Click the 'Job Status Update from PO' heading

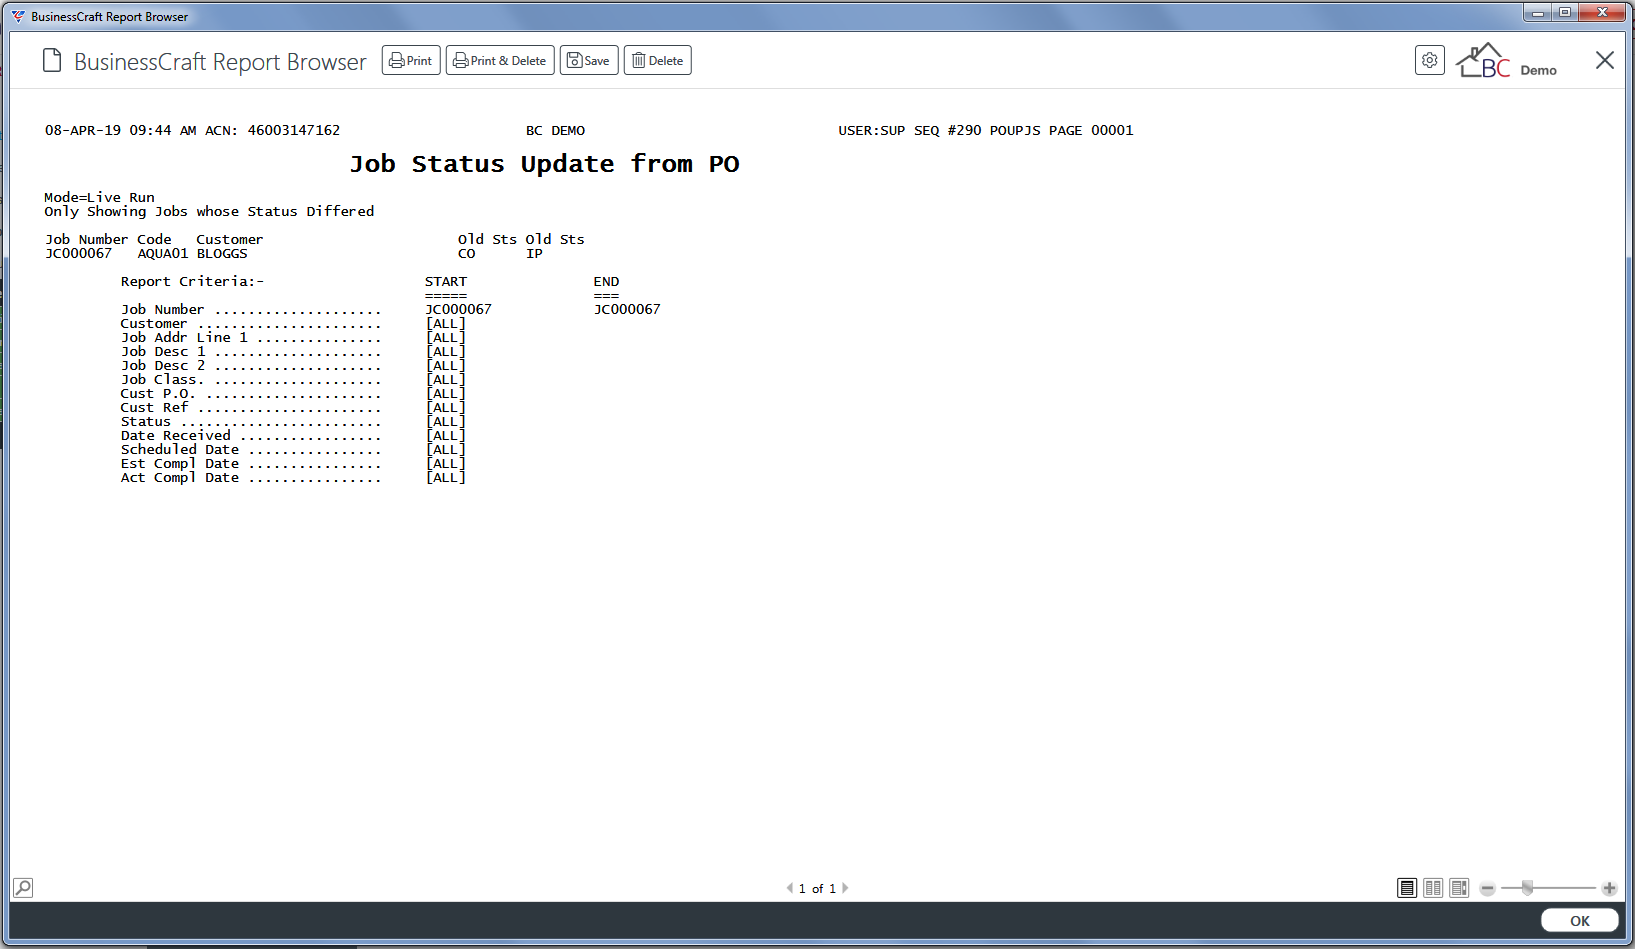[x=544, y=164]
